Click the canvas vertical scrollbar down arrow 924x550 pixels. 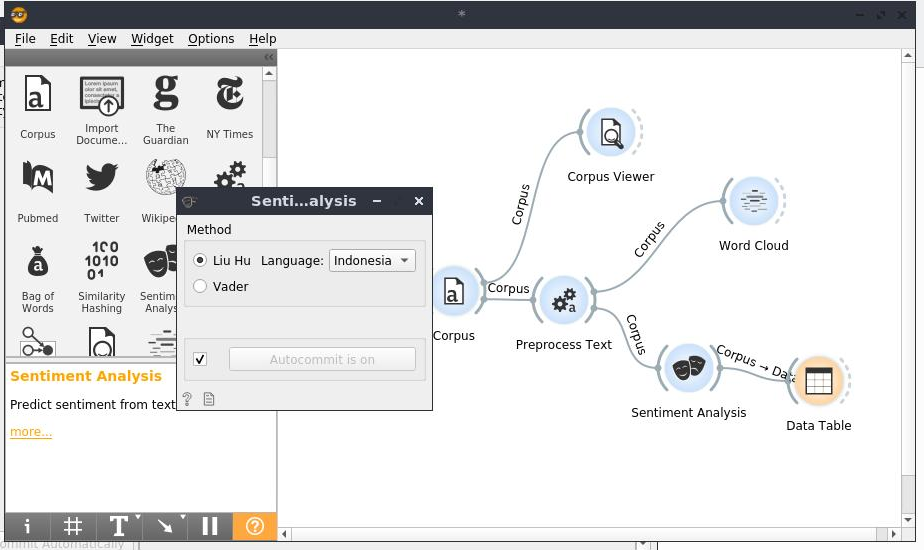click(908, 520)
